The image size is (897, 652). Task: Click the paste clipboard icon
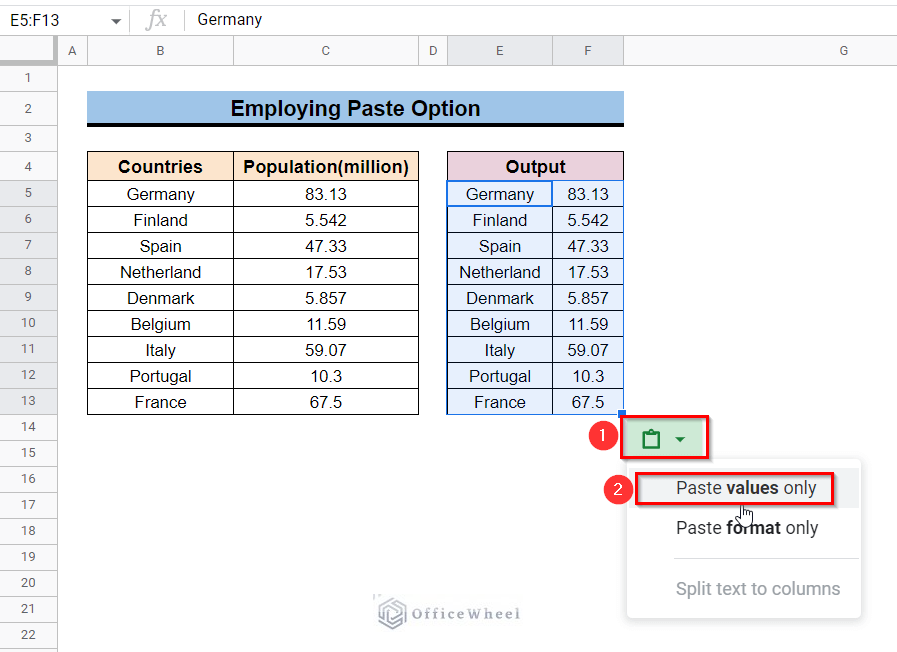click(651, 439)
